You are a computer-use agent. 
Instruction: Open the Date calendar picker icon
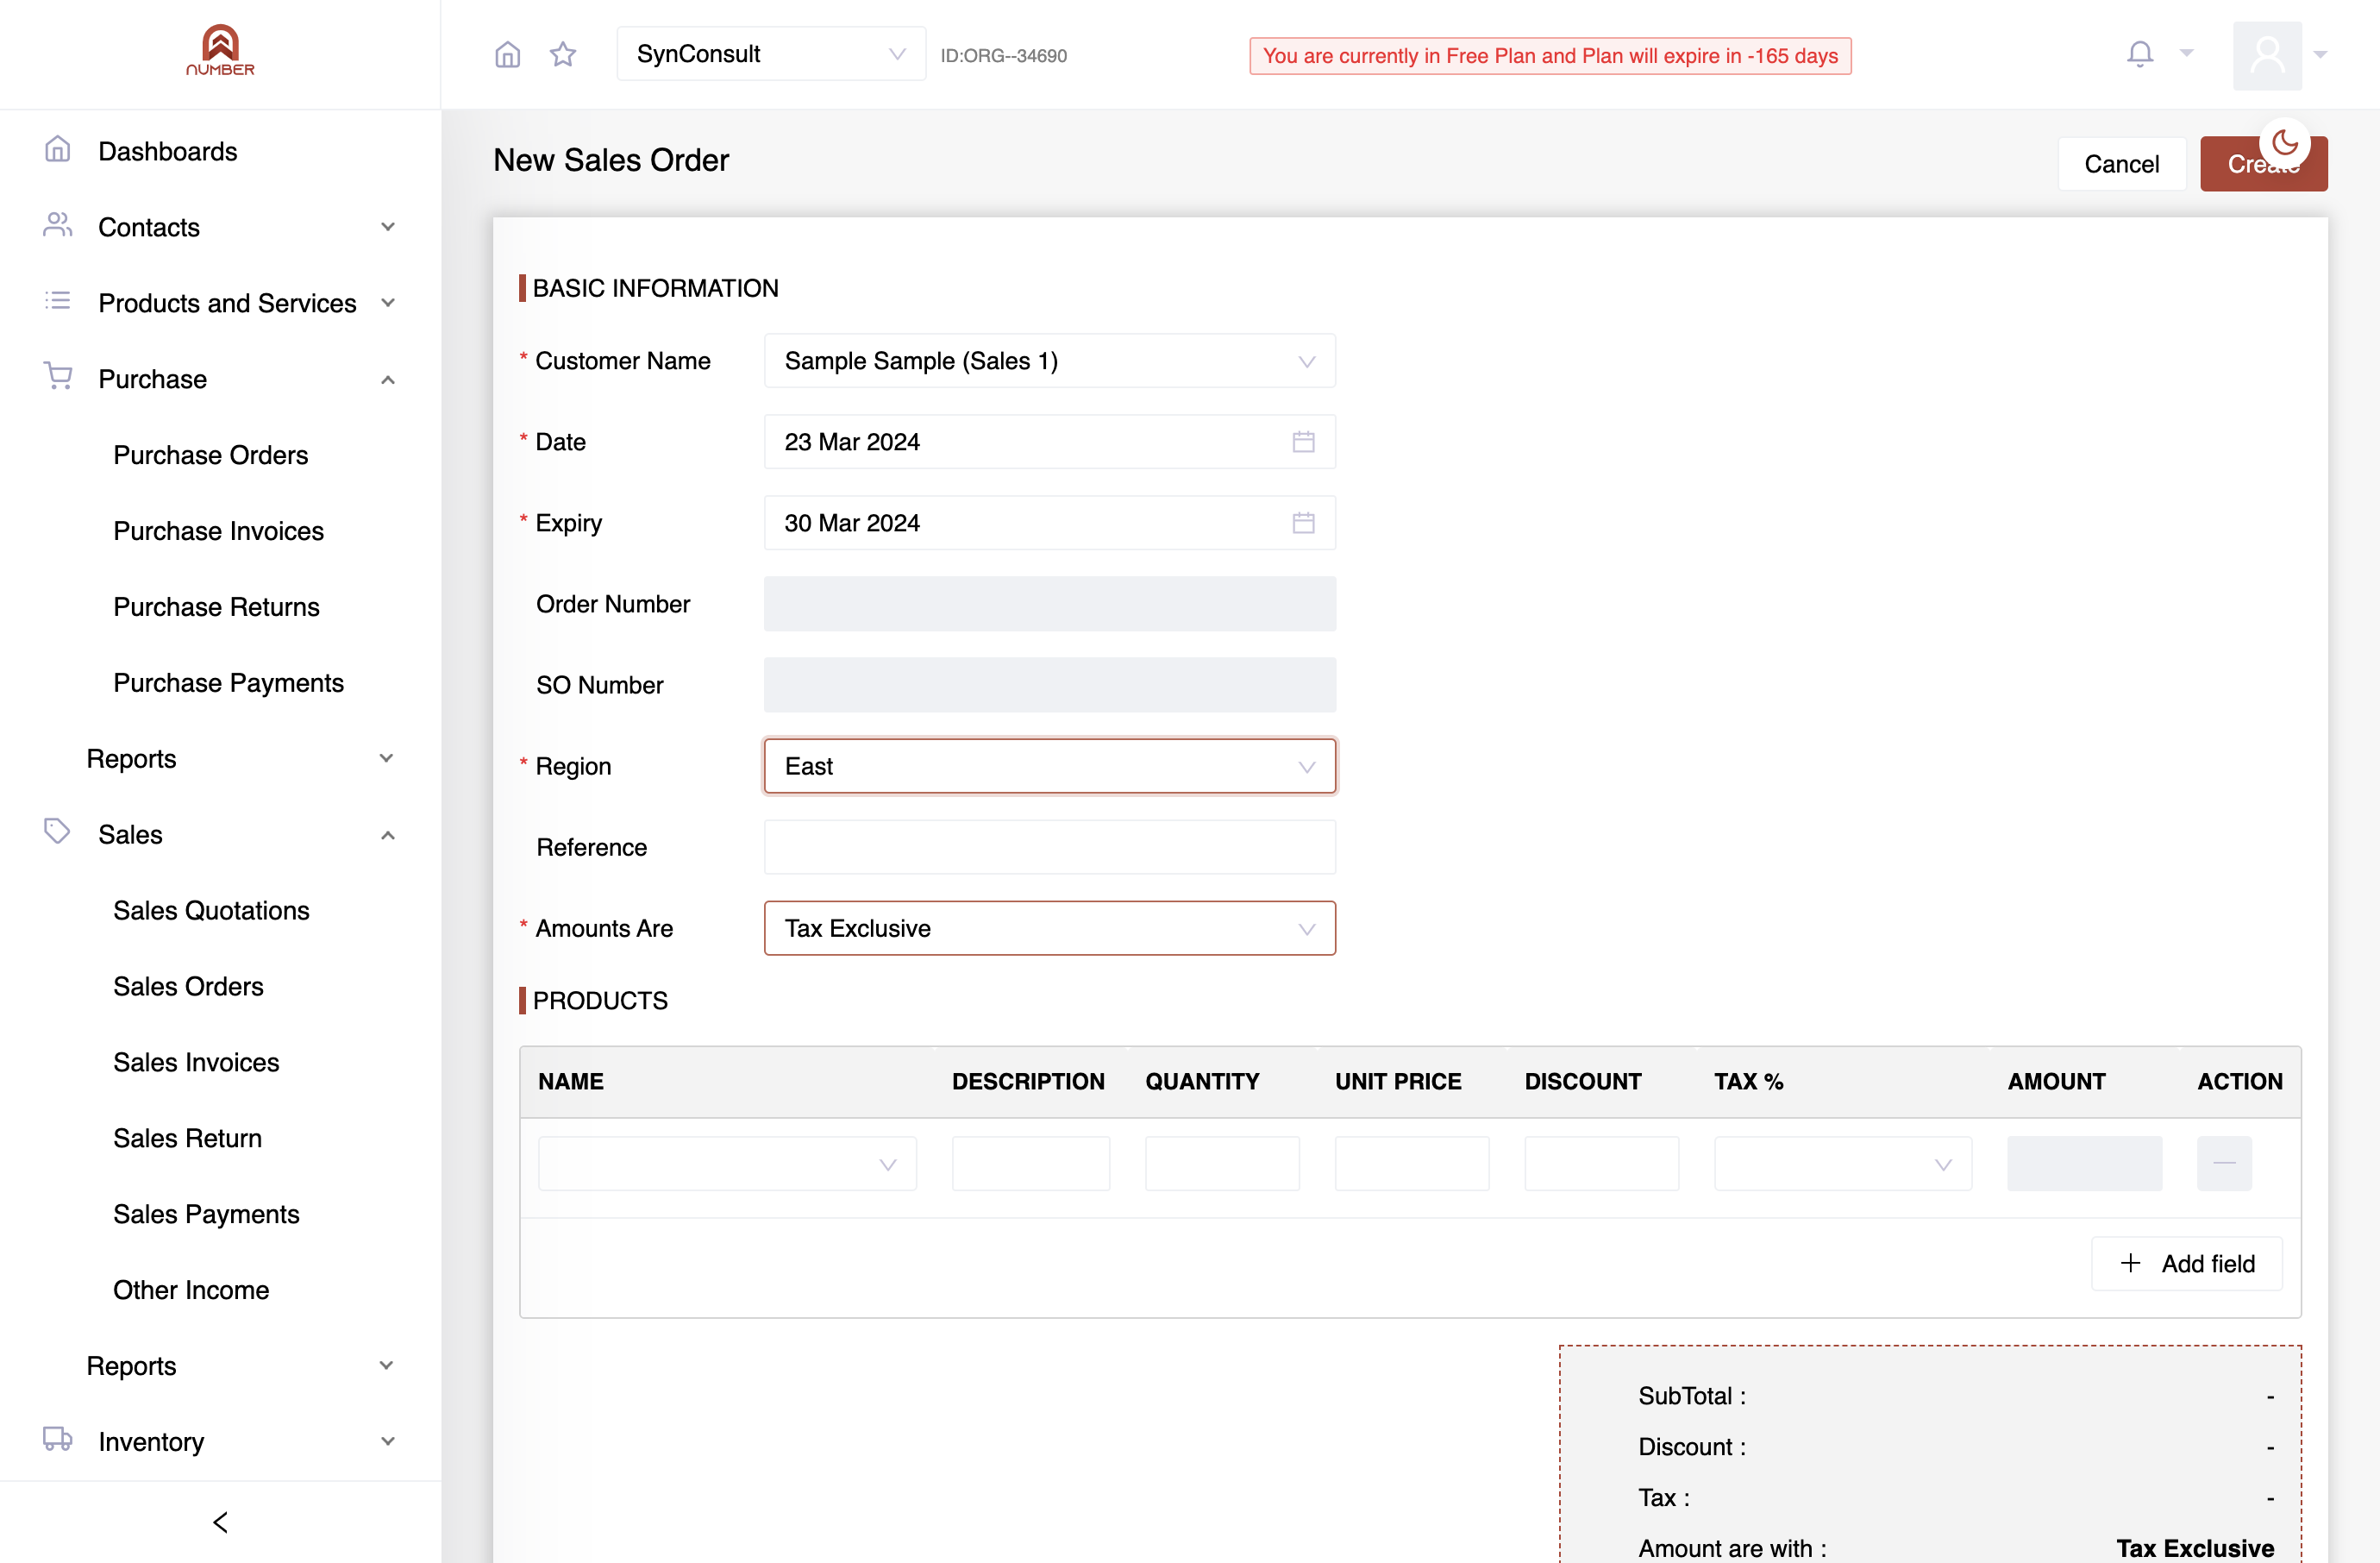1303,442
